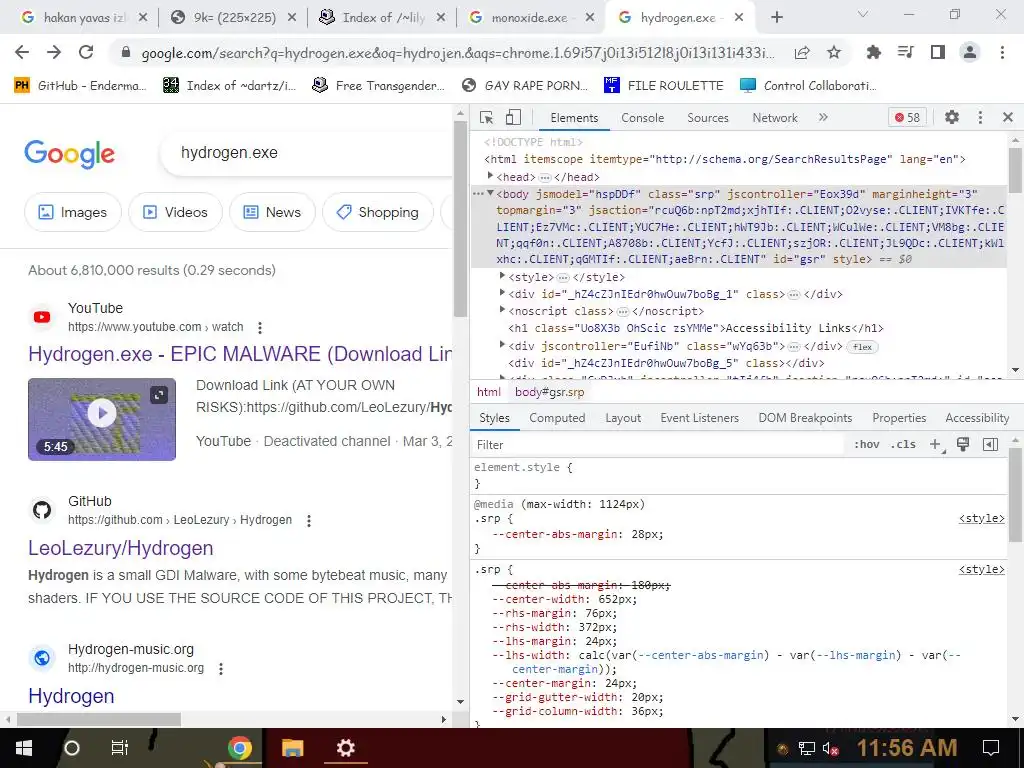
Task: Switch to Network tab in DevTools
Action: (x=775, y=118)
